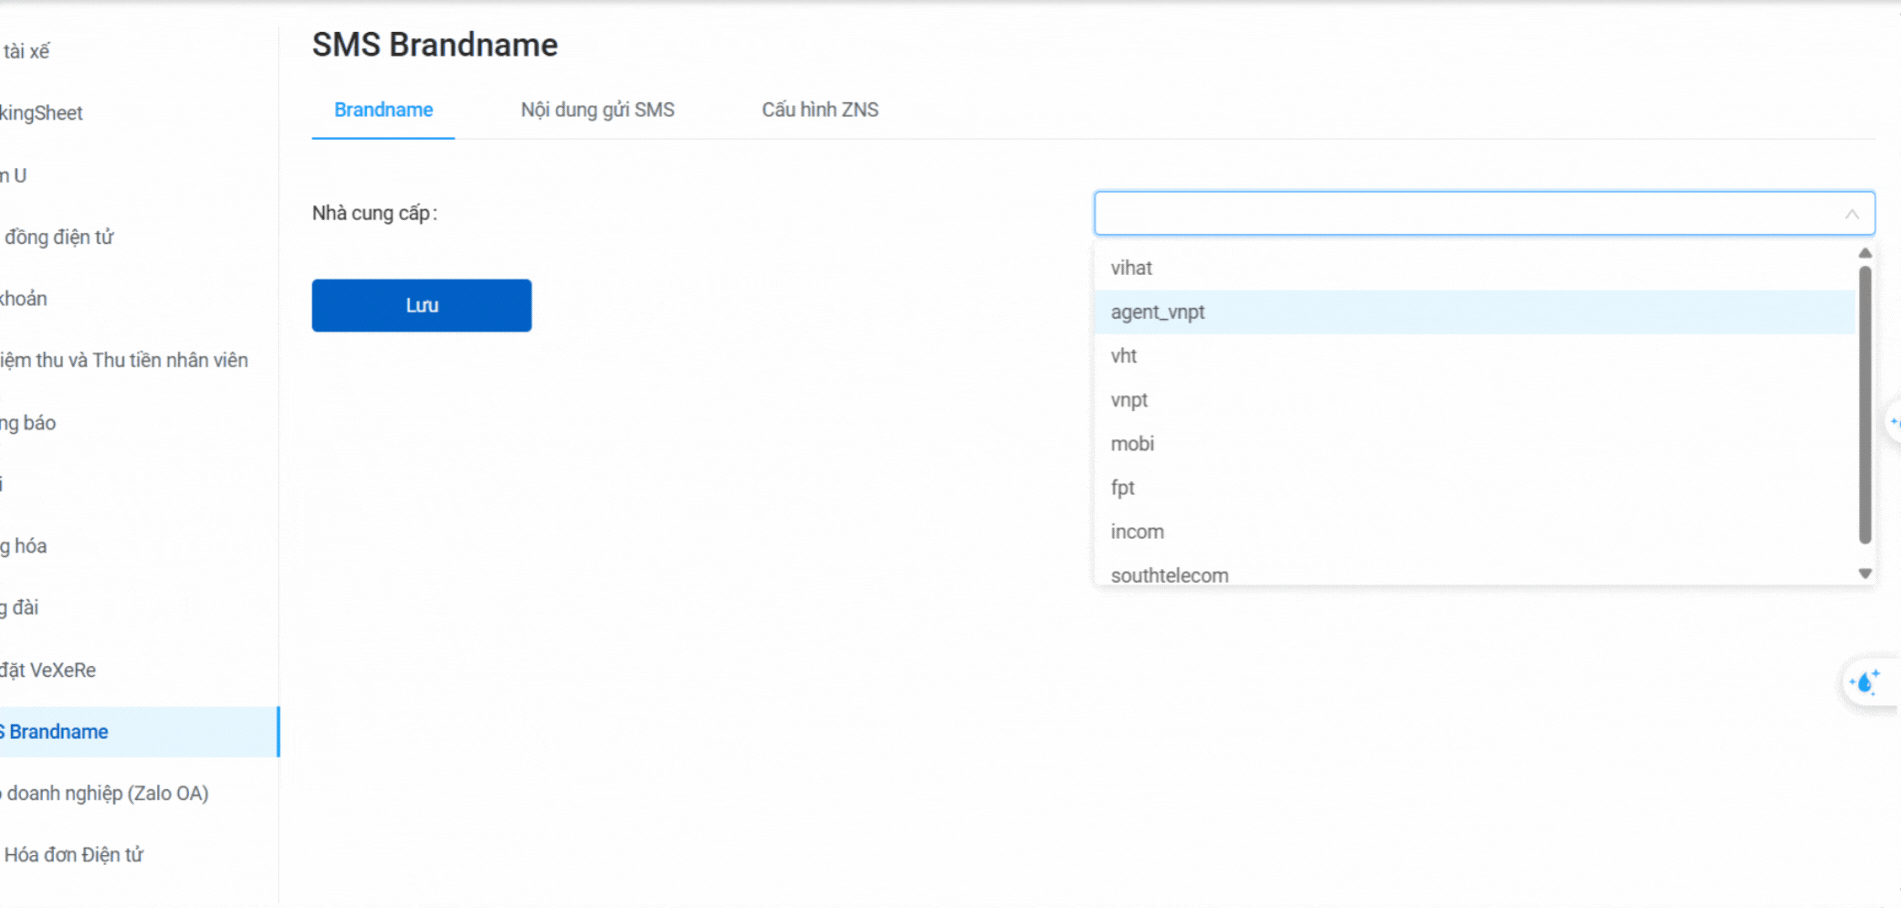Viewport: 1901px width, 908px height.
Task: Select fpt provider option
Action: tap(1122, 488)
